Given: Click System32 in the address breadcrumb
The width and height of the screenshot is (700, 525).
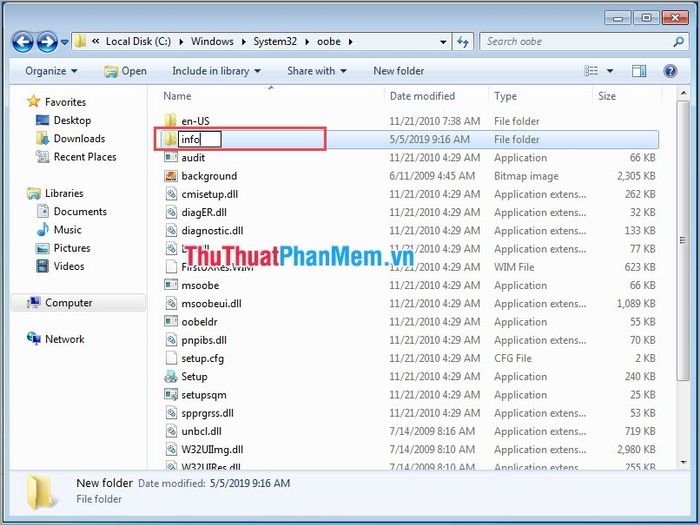Looking at the screenshot, I should coord(275,42).
